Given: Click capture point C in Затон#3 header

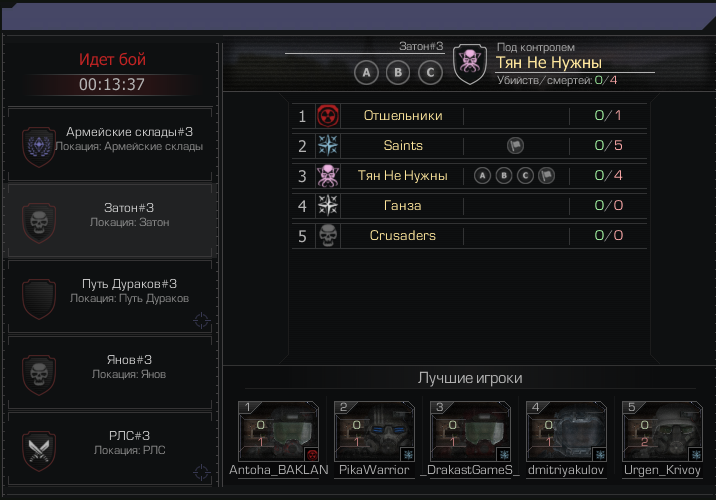Looking at the screenshot, I should pos(430,72).
